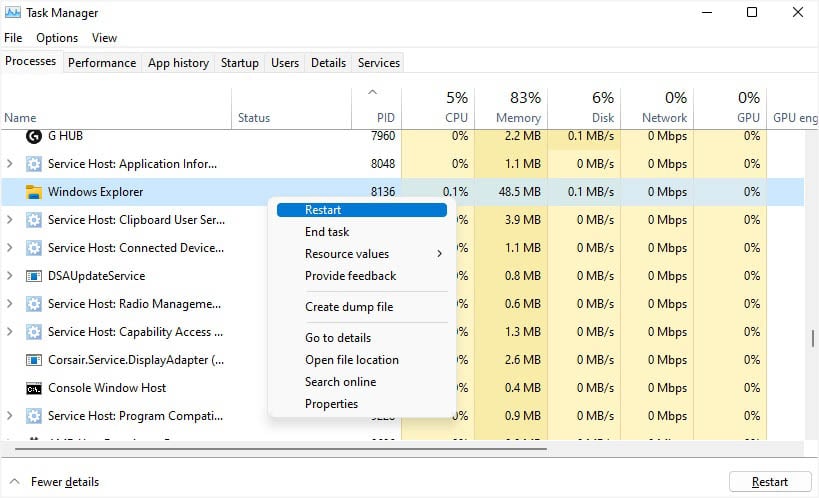Click the Service Host: Application Information gear icon
Viewport: 819px width, 498px height.
[33, 164]
